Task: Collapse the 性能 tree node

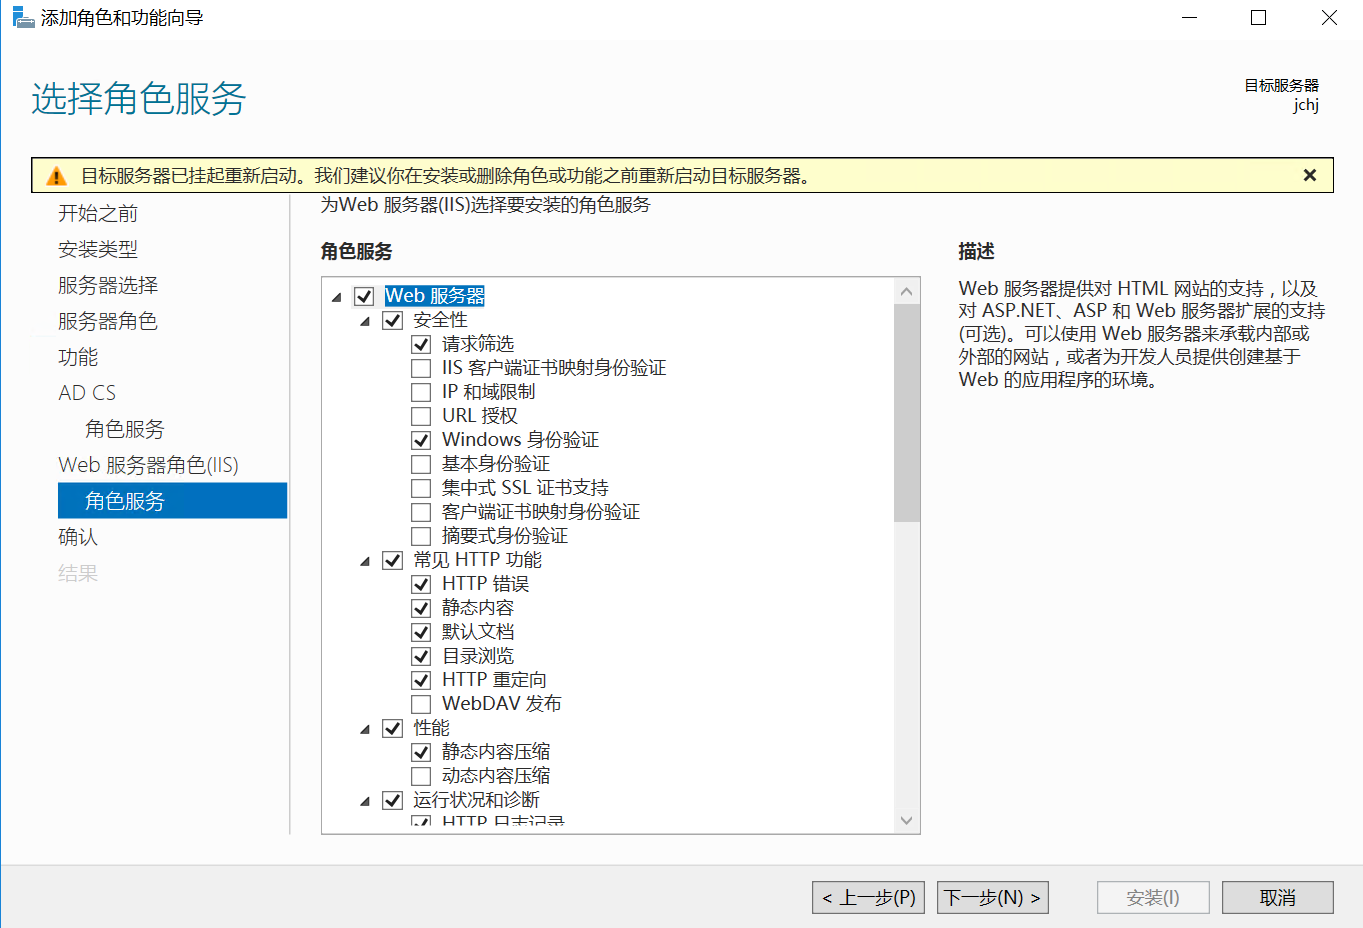Action: [365, 729]
